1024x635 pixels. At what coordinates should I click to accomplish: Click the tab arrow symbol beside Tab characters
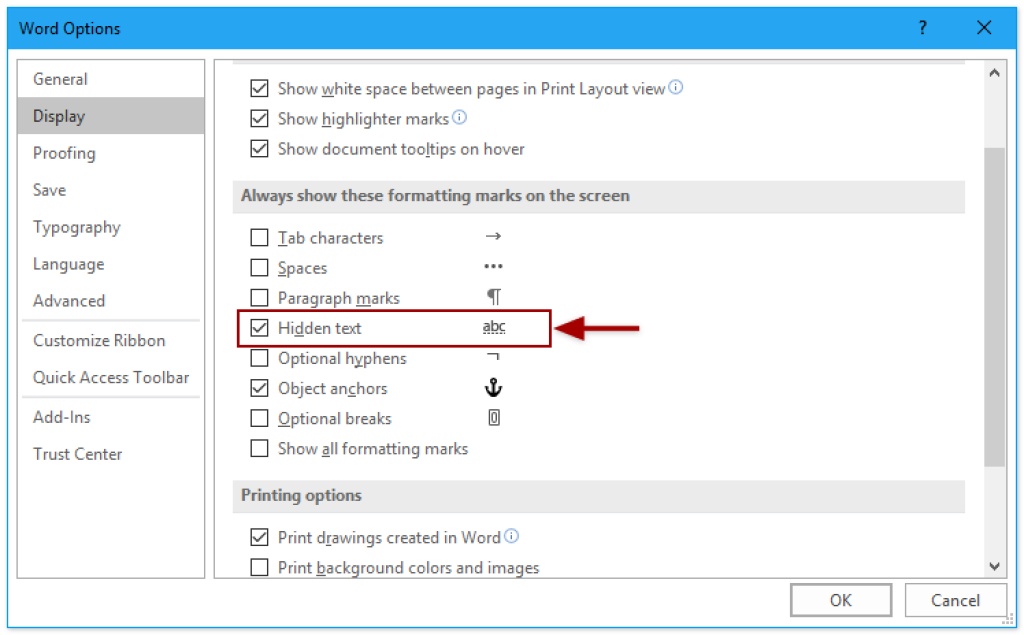(x=493, y=237)
